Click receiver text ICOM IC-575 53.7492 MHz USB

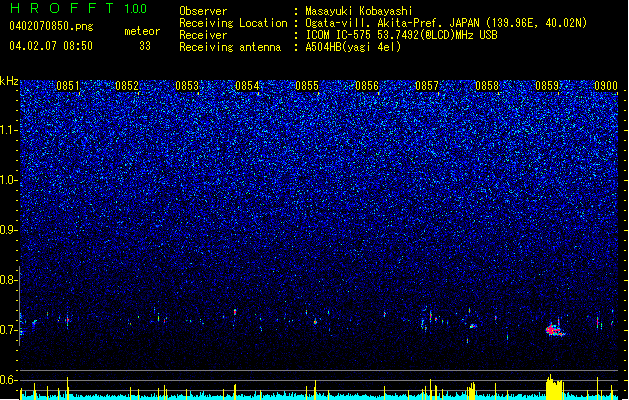[401, 35]
